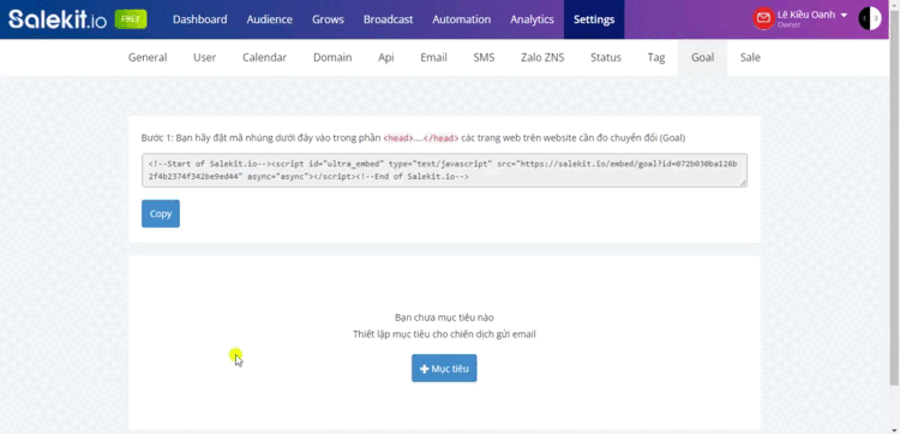900x434 pixels.
Task: Click the Copy button
Action: (x=161, y=214)
